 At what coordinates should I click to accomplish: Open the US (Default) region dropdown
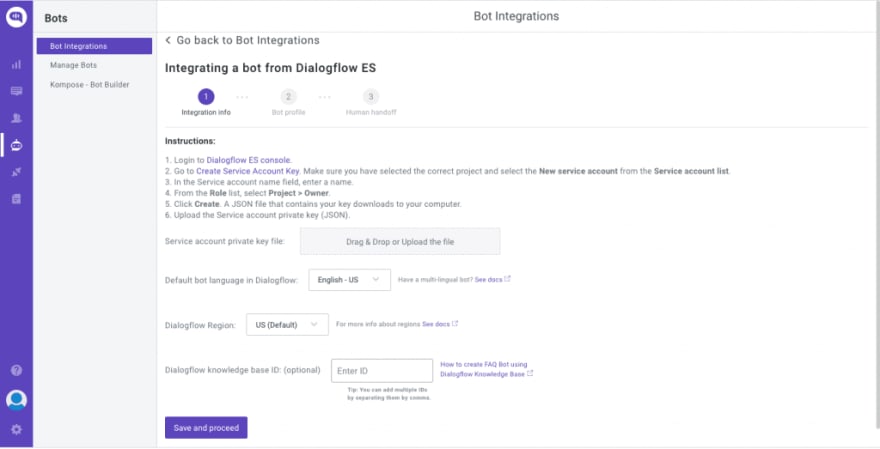pos(287,324)
